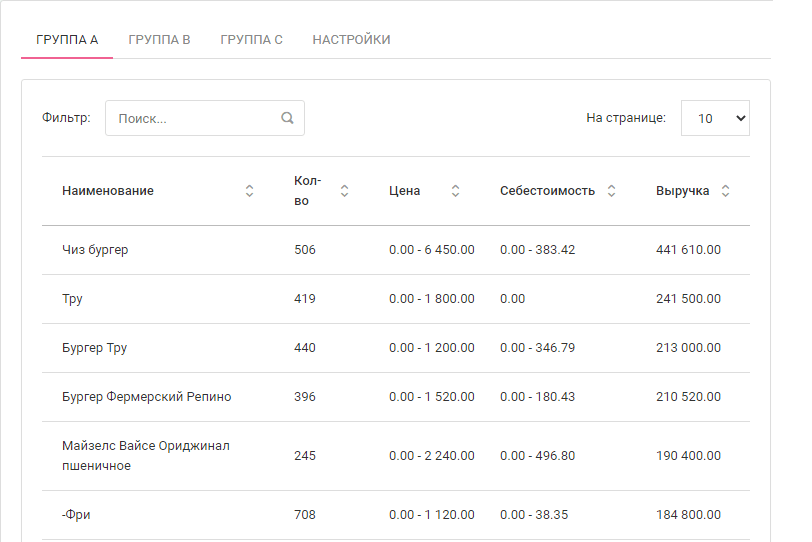Sort by Выручка using arrows icon
This screenshot has width=812, height=542.
[x=725, y=191]
